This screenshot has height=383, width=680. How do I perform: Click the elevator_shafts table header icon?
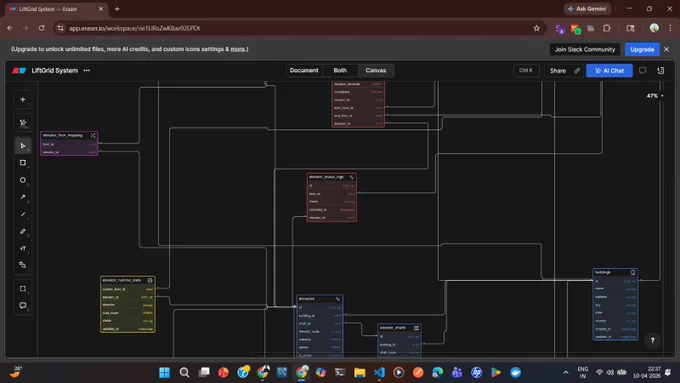pos(416,327)
